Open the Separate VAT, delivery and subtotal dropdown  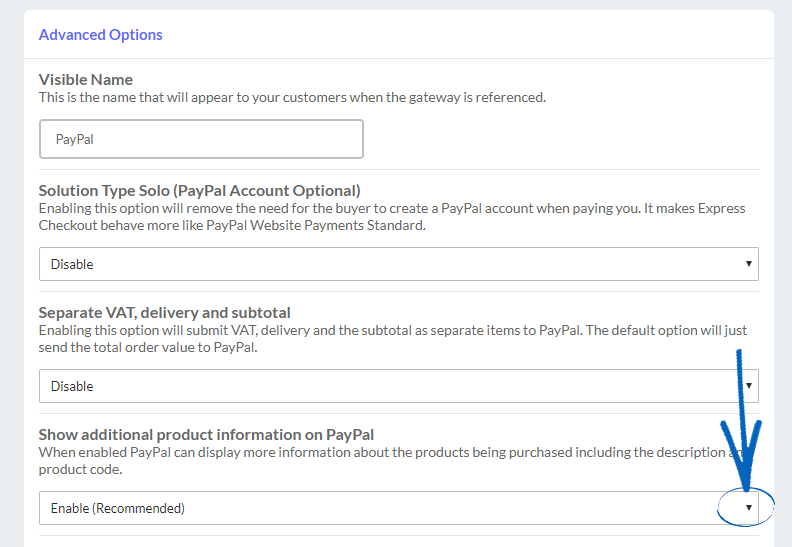398,386
